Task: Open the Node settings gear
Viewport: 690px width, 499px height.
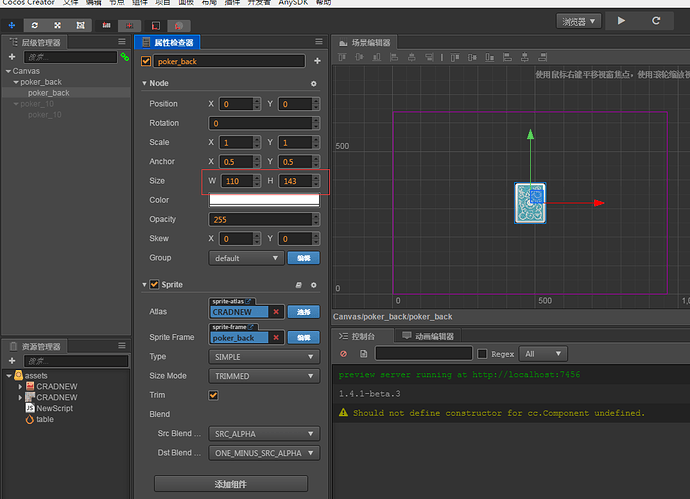Action: tap(313, 84)
